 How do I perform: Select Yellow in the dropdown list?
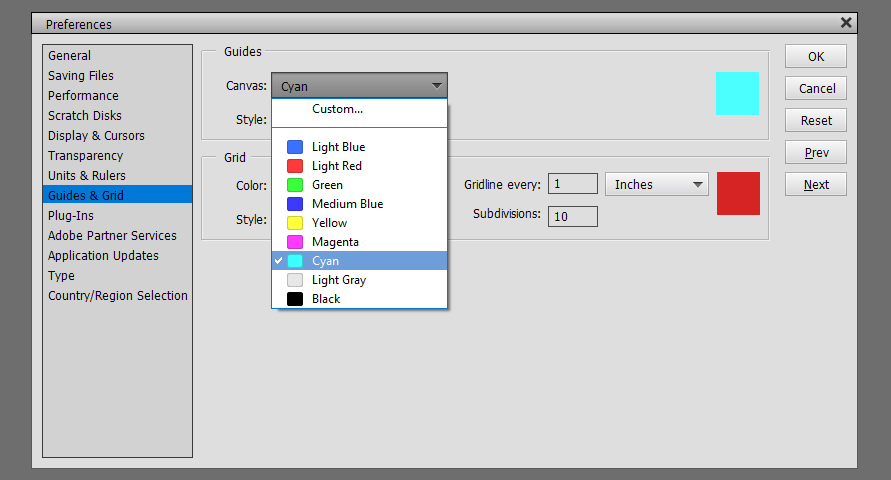[360, 223]
